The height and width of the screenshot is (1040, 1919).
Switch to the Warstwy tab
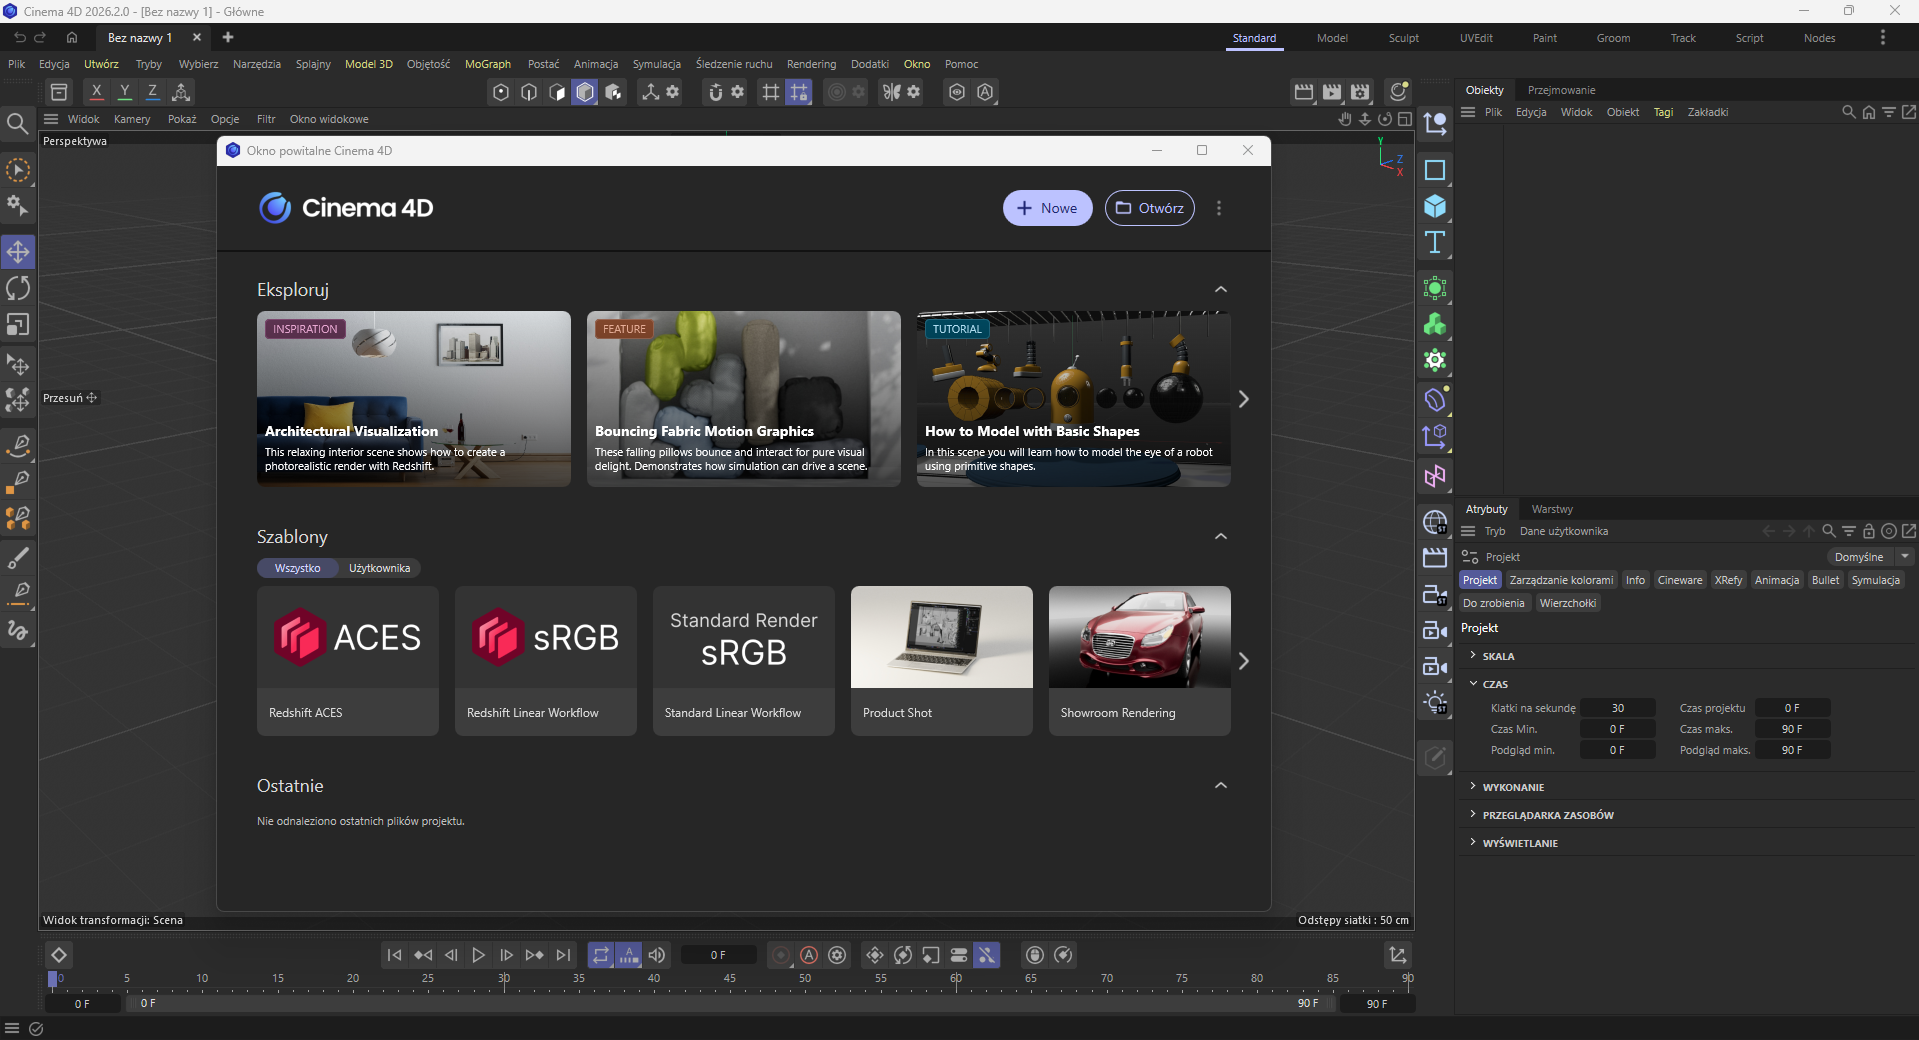coord(1552,509)
